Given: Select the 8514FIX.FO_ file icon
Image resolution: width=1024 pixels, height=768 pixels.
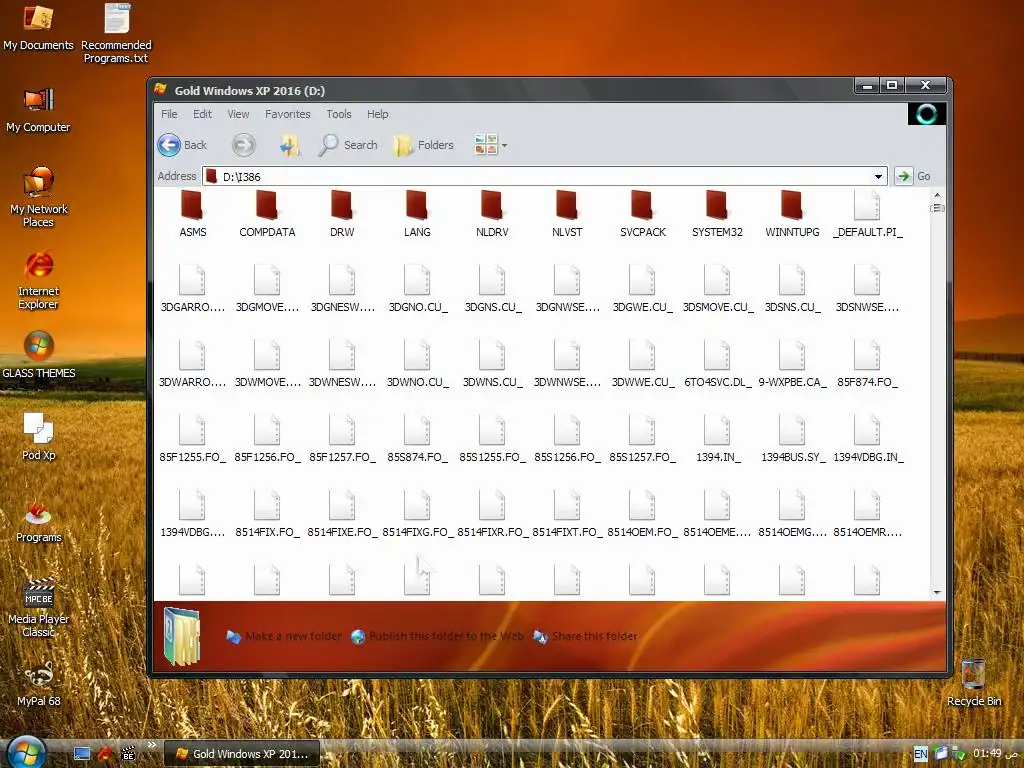Looking at the screenshot, I should [266, 505].
